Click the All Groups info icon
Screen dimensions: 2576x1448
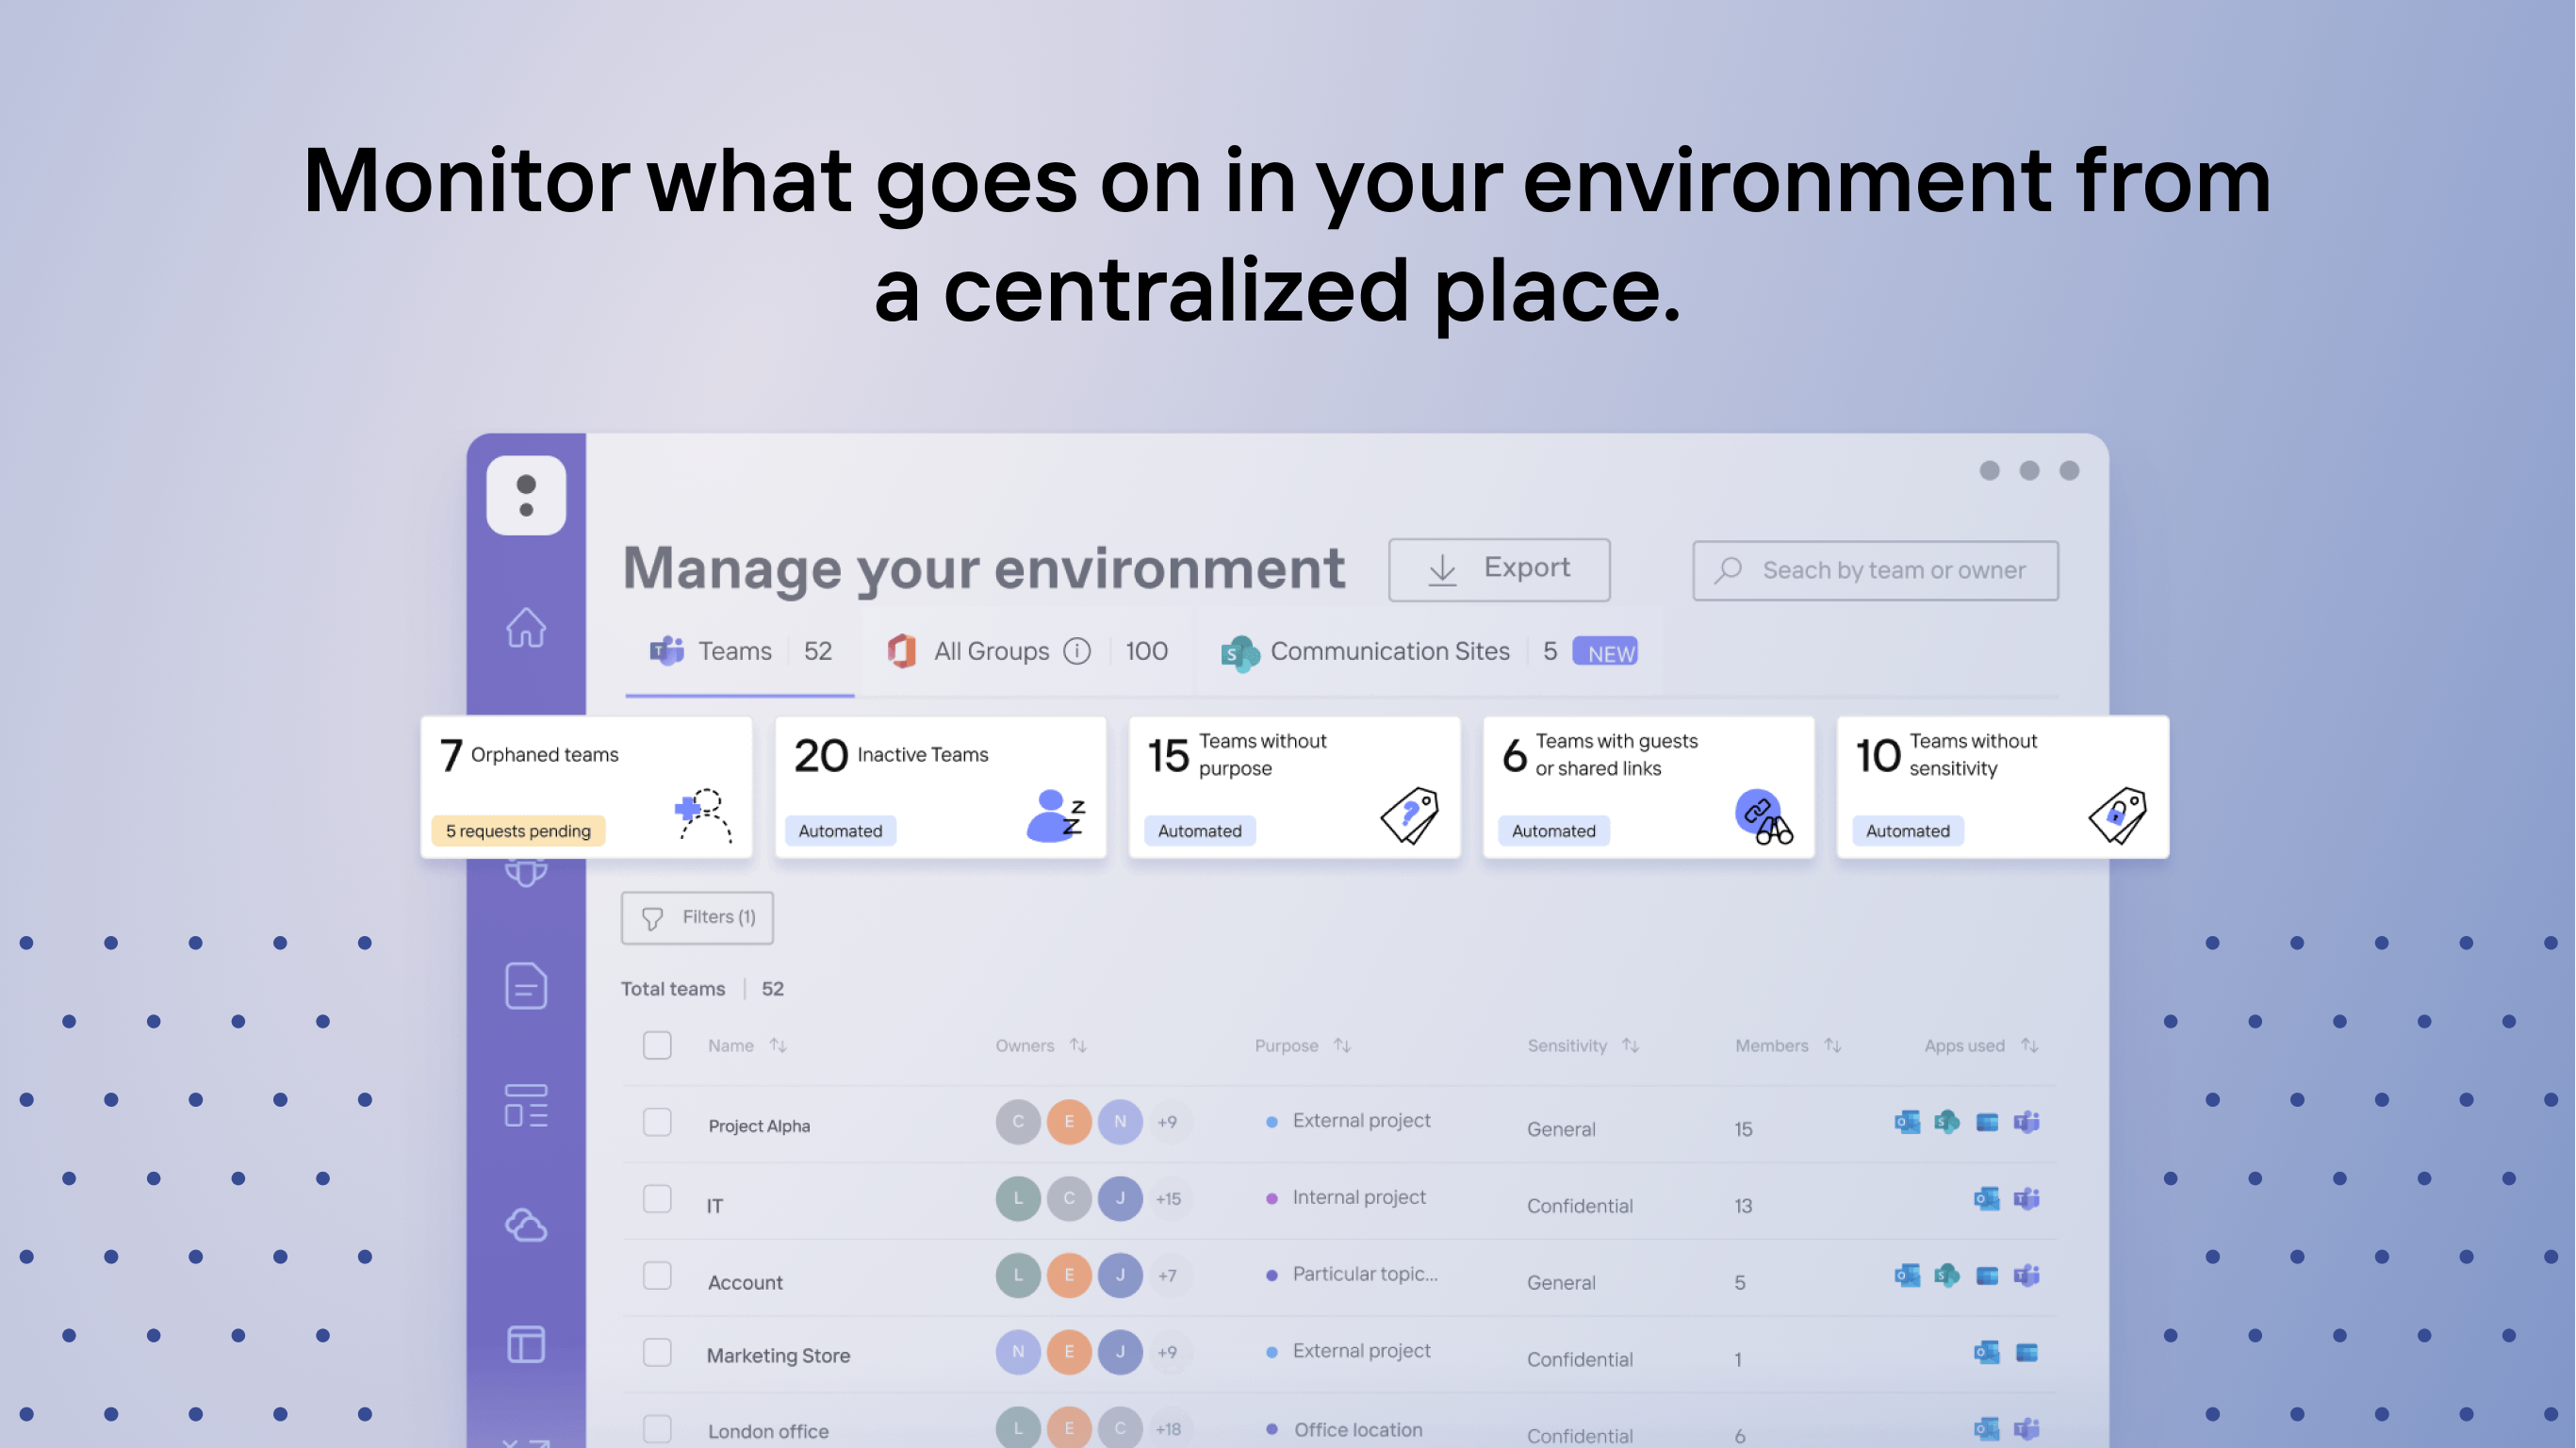pos(1076,652)
